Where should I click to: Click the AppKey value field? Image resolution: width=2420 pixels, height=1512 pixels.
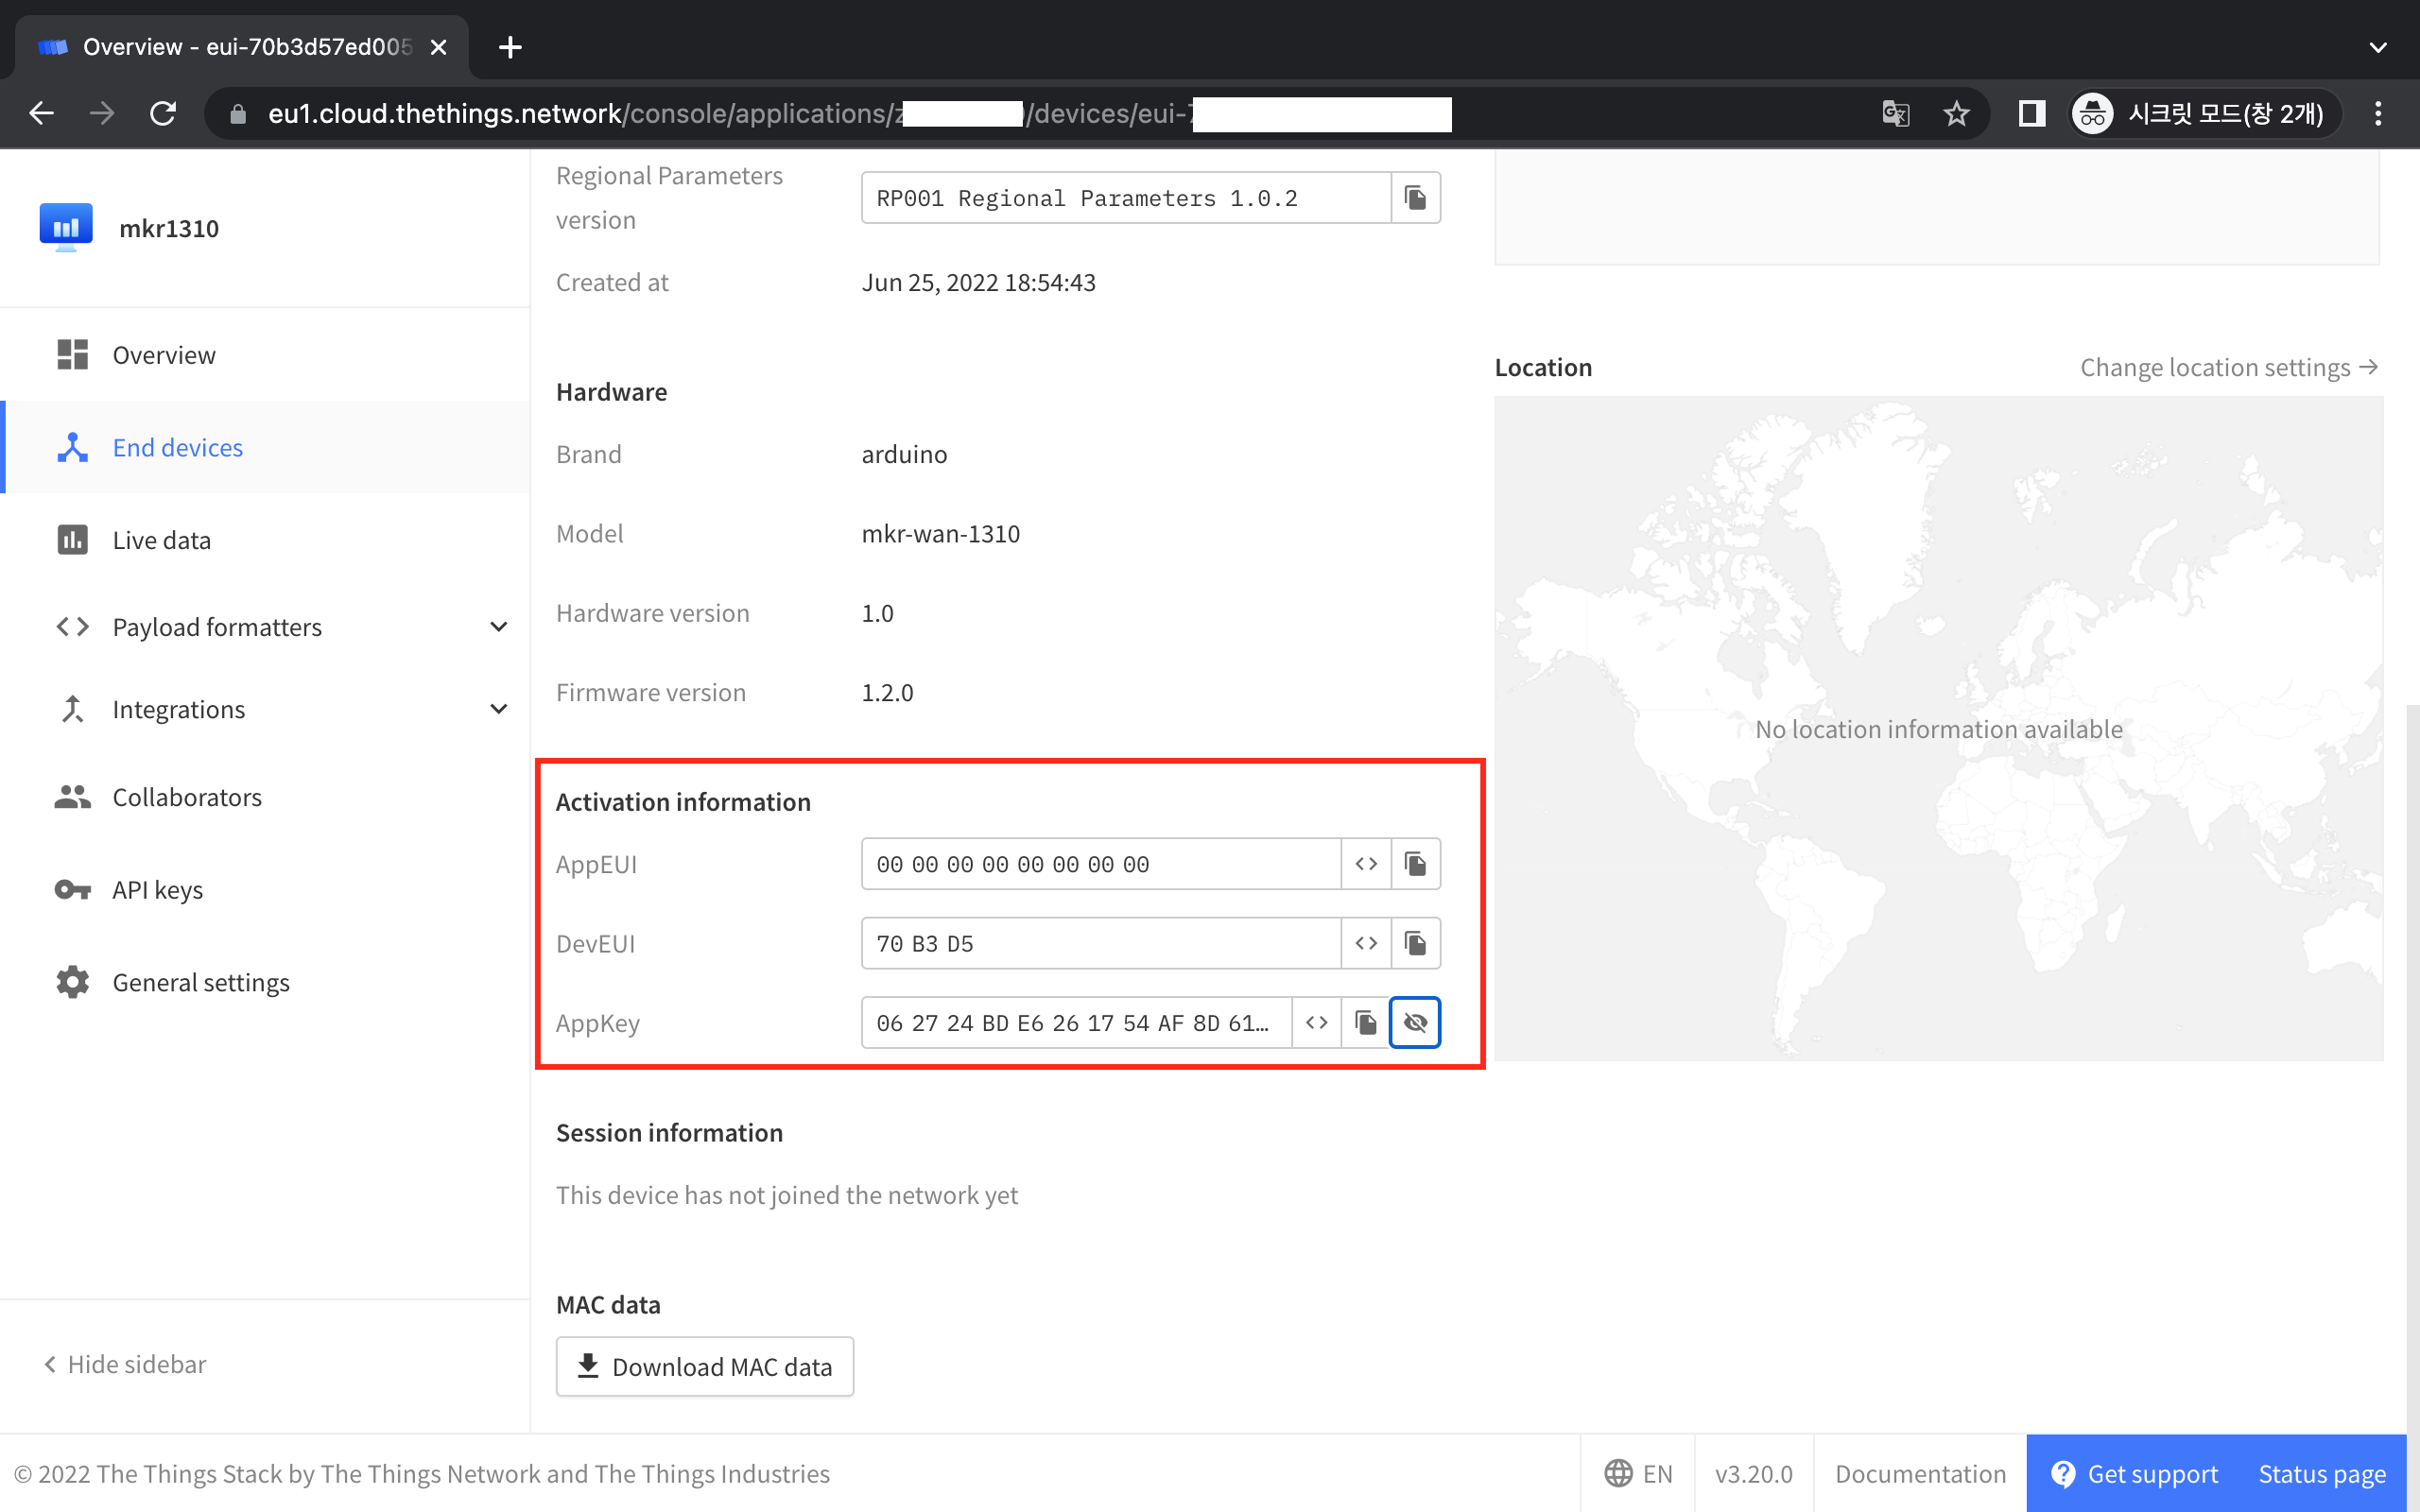click(1076, 1022)
